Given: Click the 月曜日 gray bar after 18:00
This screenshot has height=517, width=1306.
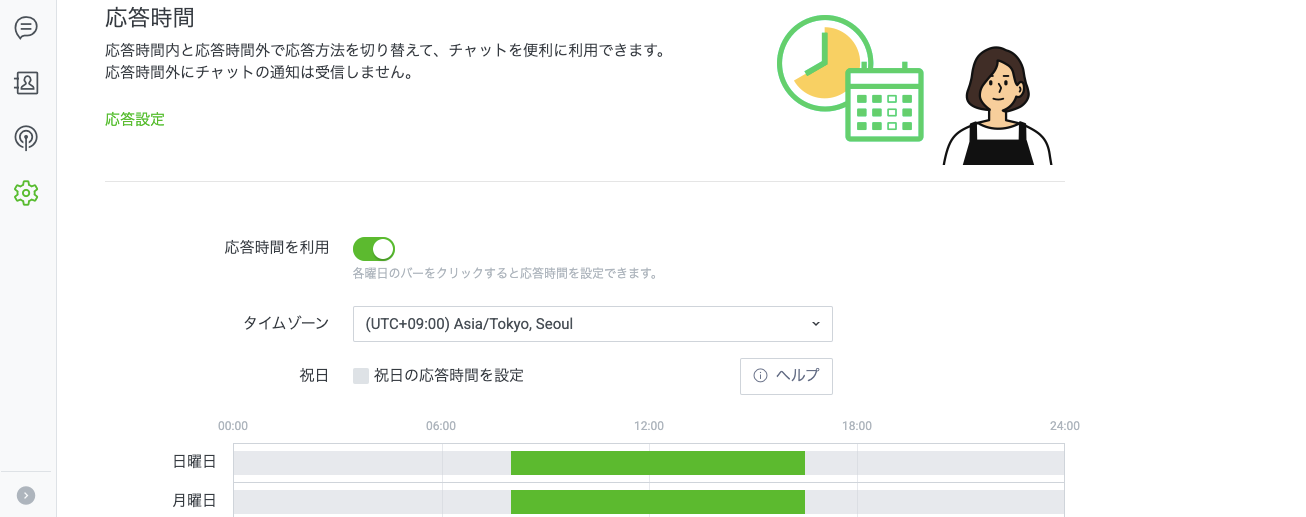Looking at the screenshot, I should [960, 501].
